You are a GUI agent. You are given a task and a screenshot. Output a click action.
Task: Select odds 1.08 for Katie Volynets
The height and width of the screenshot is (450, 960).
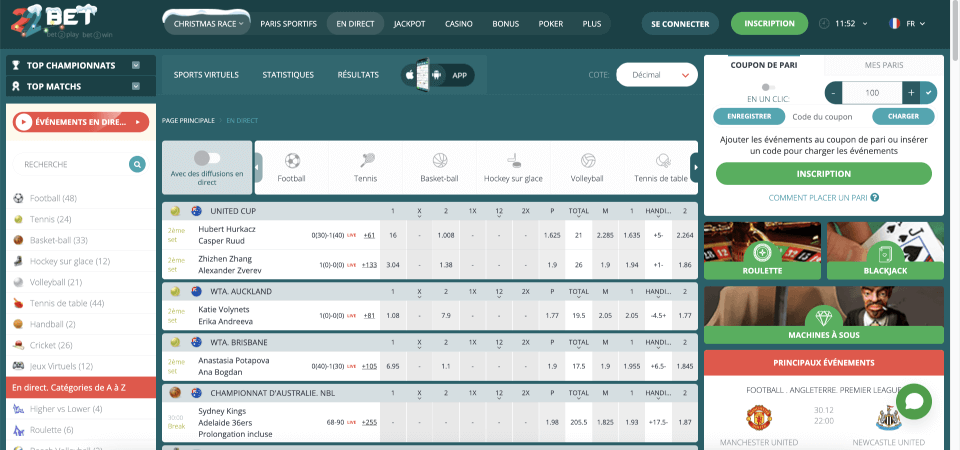click(392, 315)
